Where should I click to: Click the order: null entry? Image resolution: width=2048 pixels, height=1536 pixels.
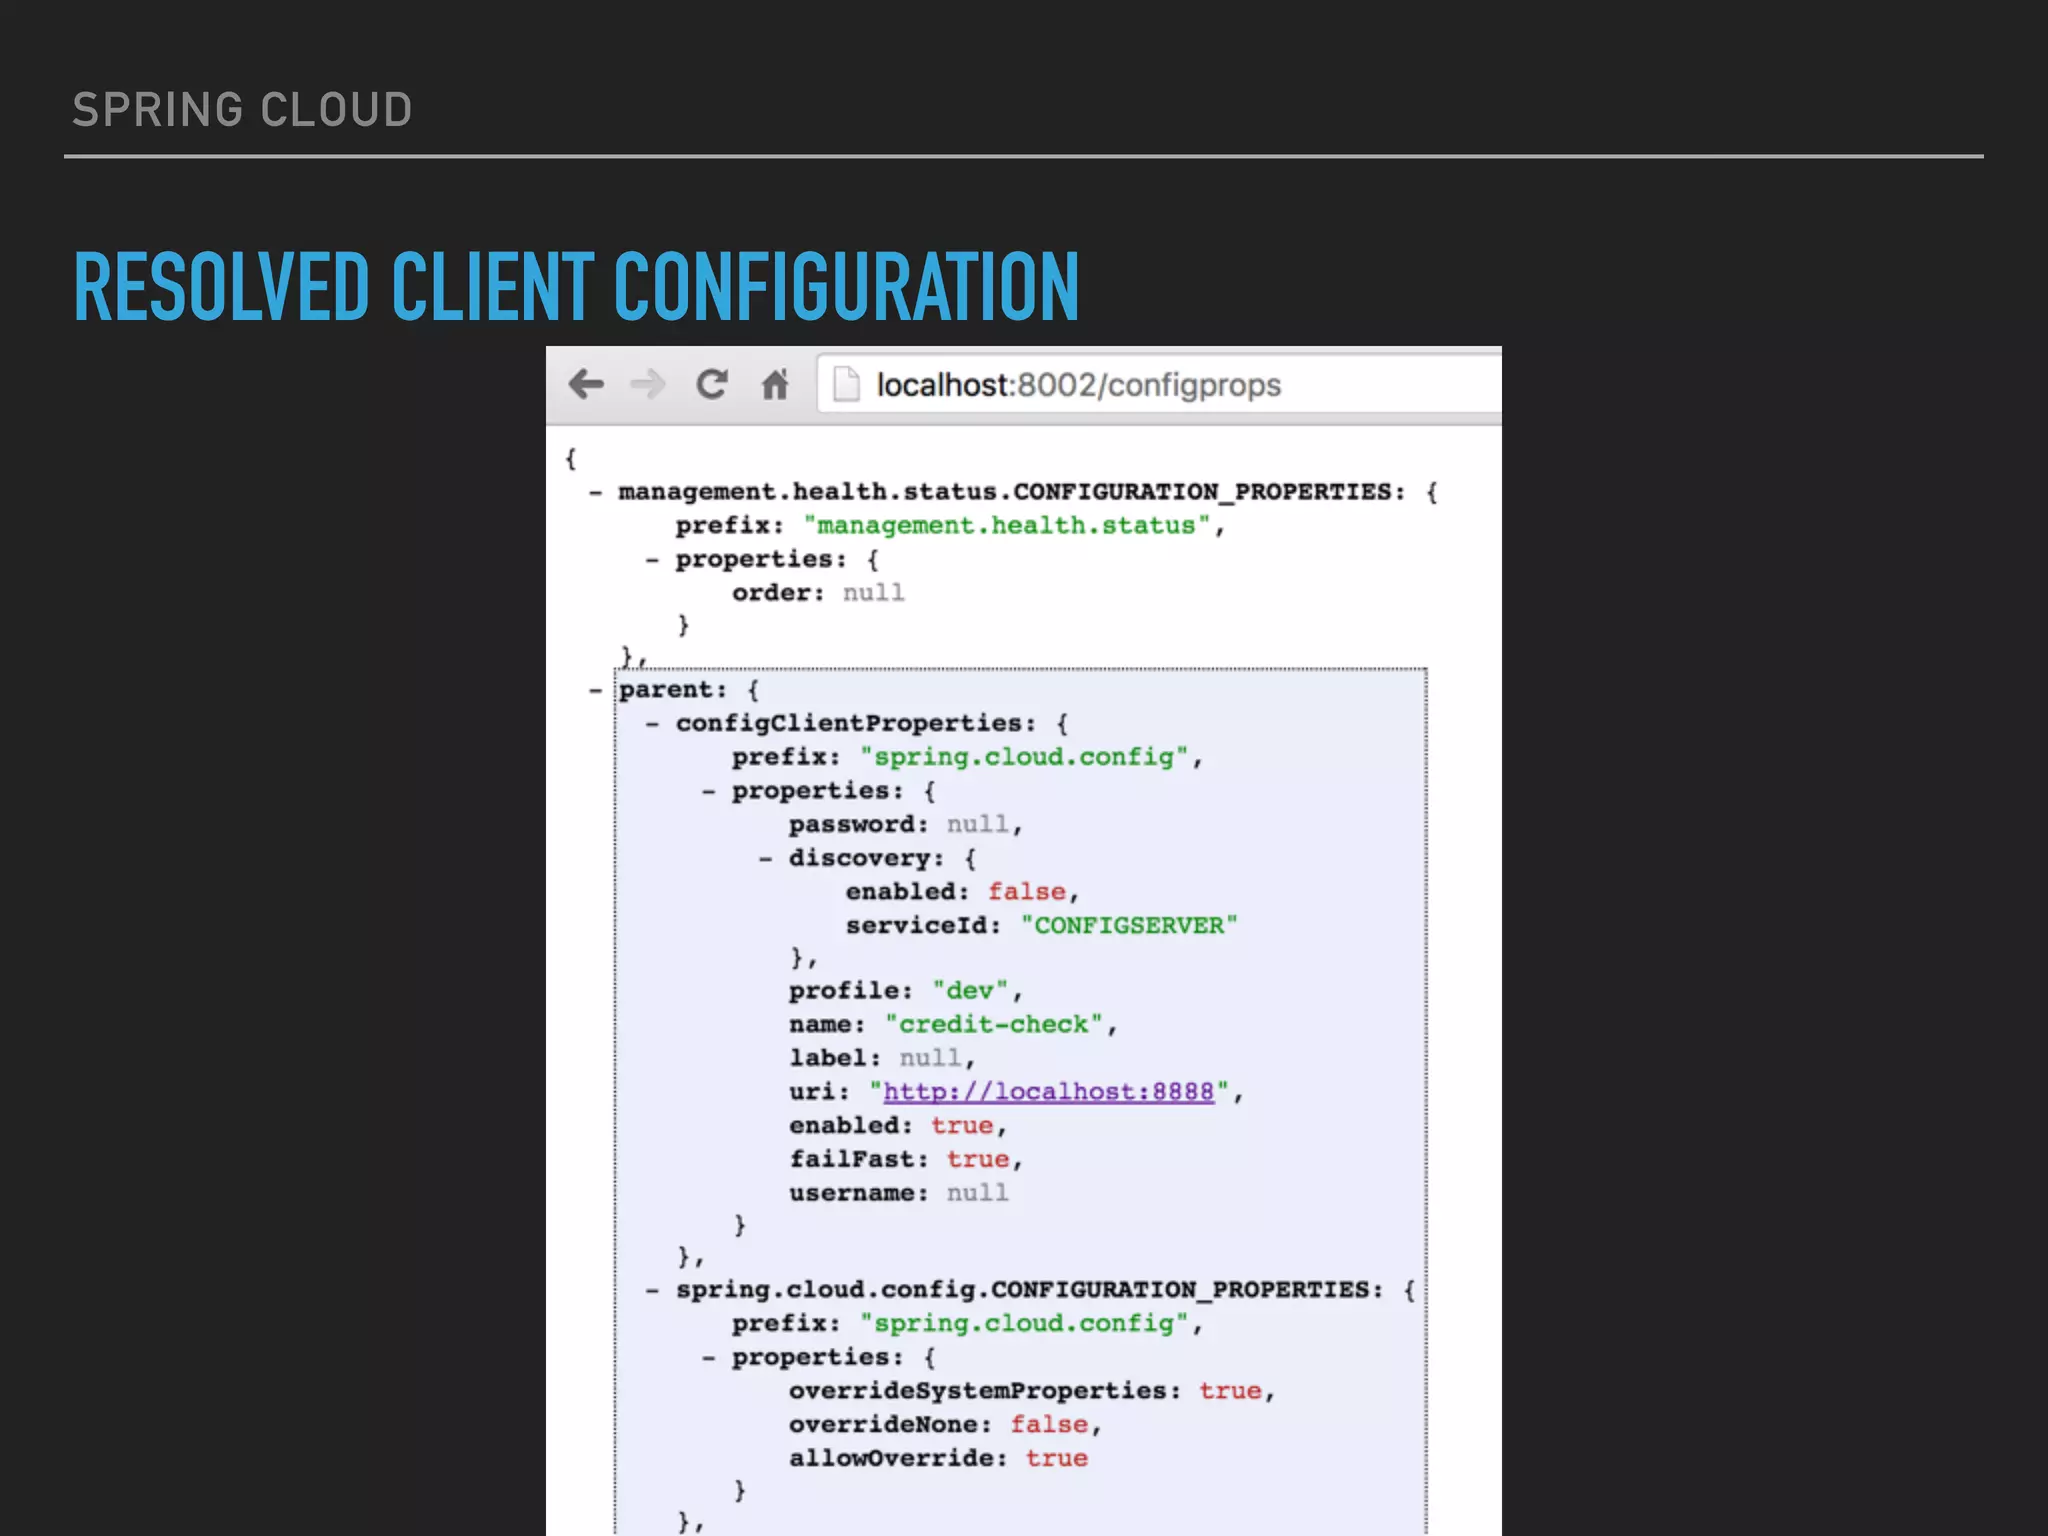[x=818, y=593]
